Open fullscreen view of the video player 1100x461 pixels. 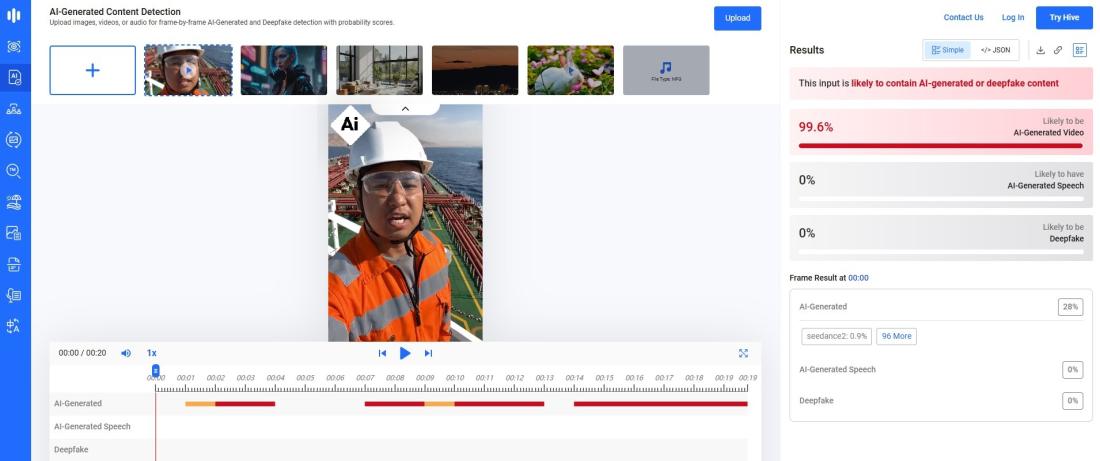tap(743, 353)
